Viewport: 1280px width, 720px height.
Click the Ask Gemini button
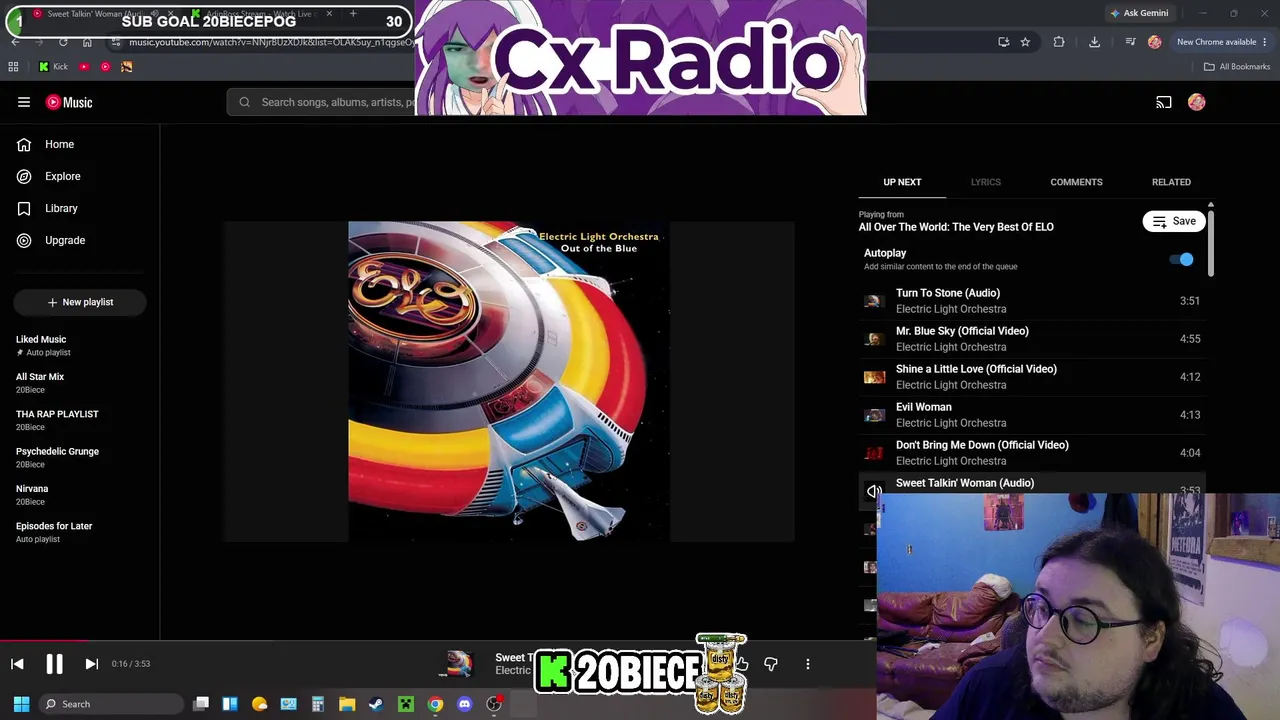pyautogui.click(x=1138, y=13)
